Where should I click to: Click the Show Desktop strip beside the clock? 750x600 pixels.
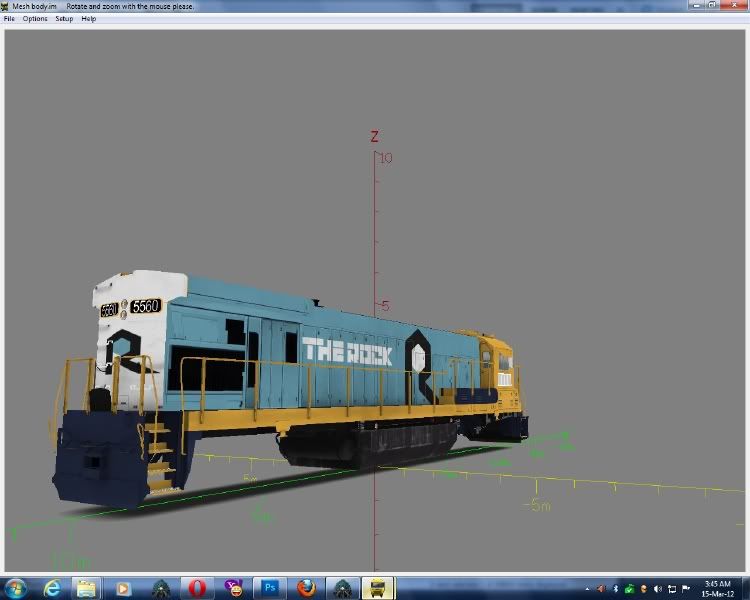746,589
